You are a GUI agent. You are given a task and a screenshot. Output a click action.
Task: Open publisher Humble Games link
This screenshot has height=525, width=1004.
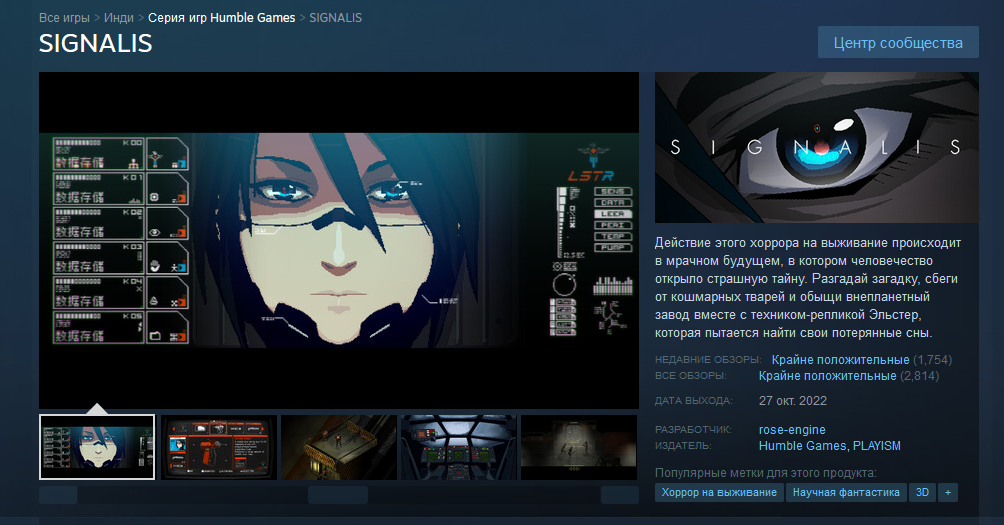(802, 446)
